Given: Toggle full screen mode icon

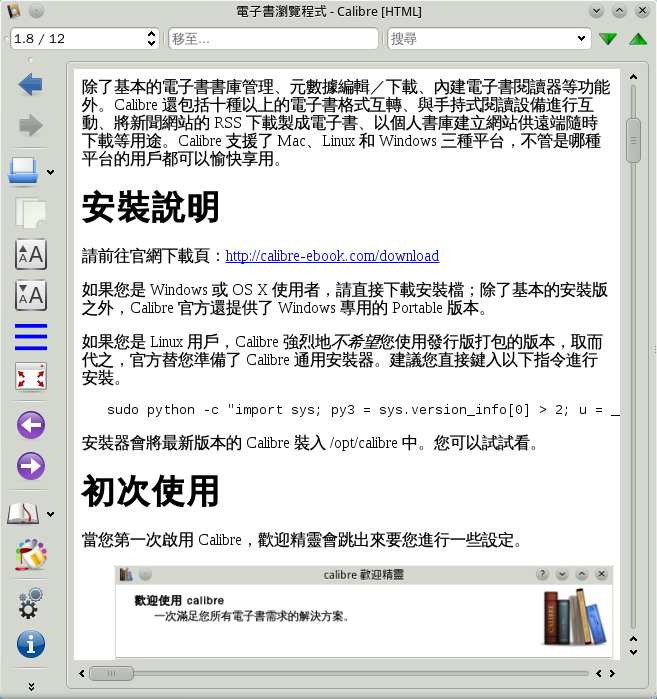Looking at the screenshot, I should (x=31, y=377).
